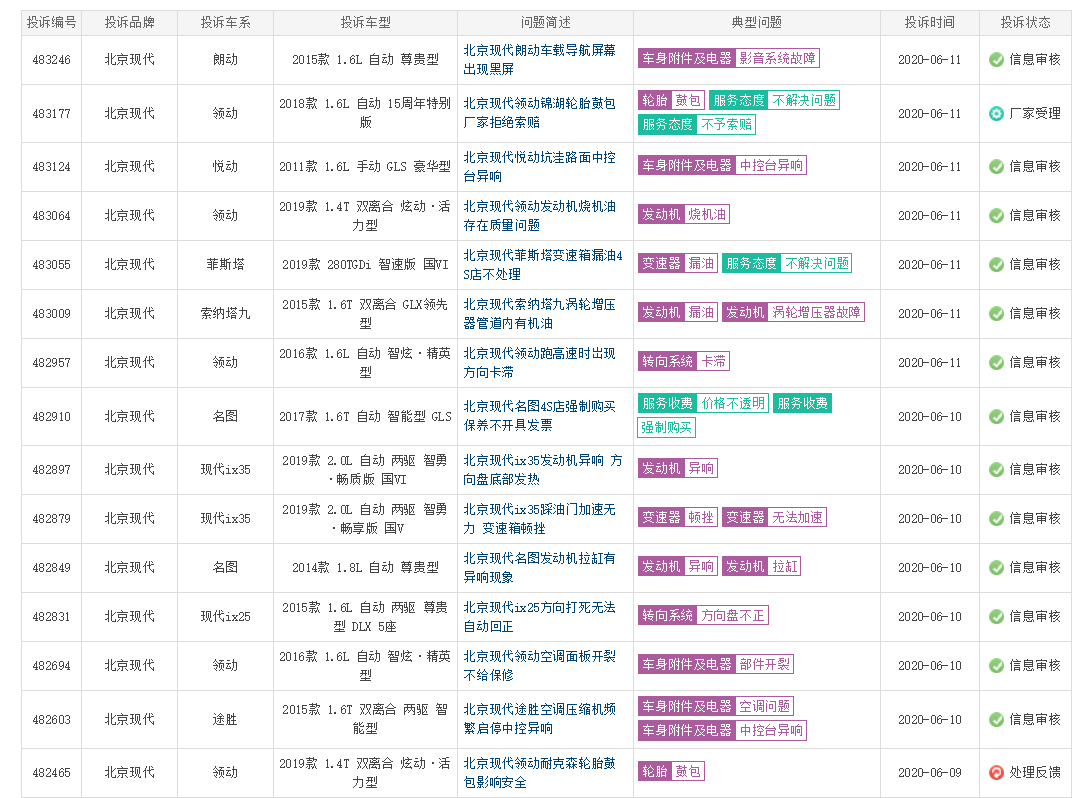This screenshot has height=798, width=1091.
Task: Click the 方向盘不正 tag
Action: 733,616
